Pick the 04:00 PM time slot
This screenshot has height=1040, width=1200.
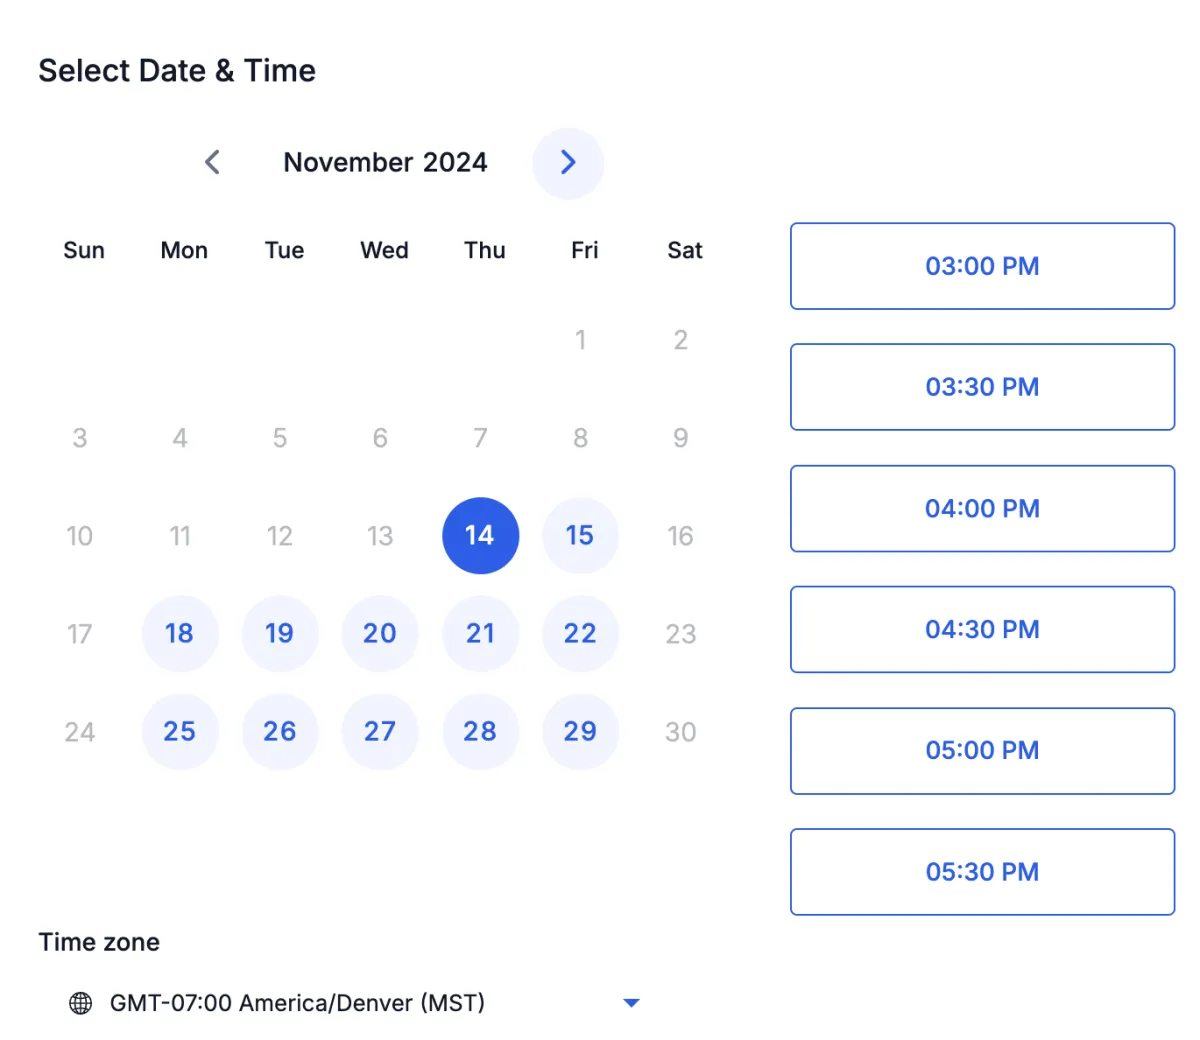click(982, 508)
